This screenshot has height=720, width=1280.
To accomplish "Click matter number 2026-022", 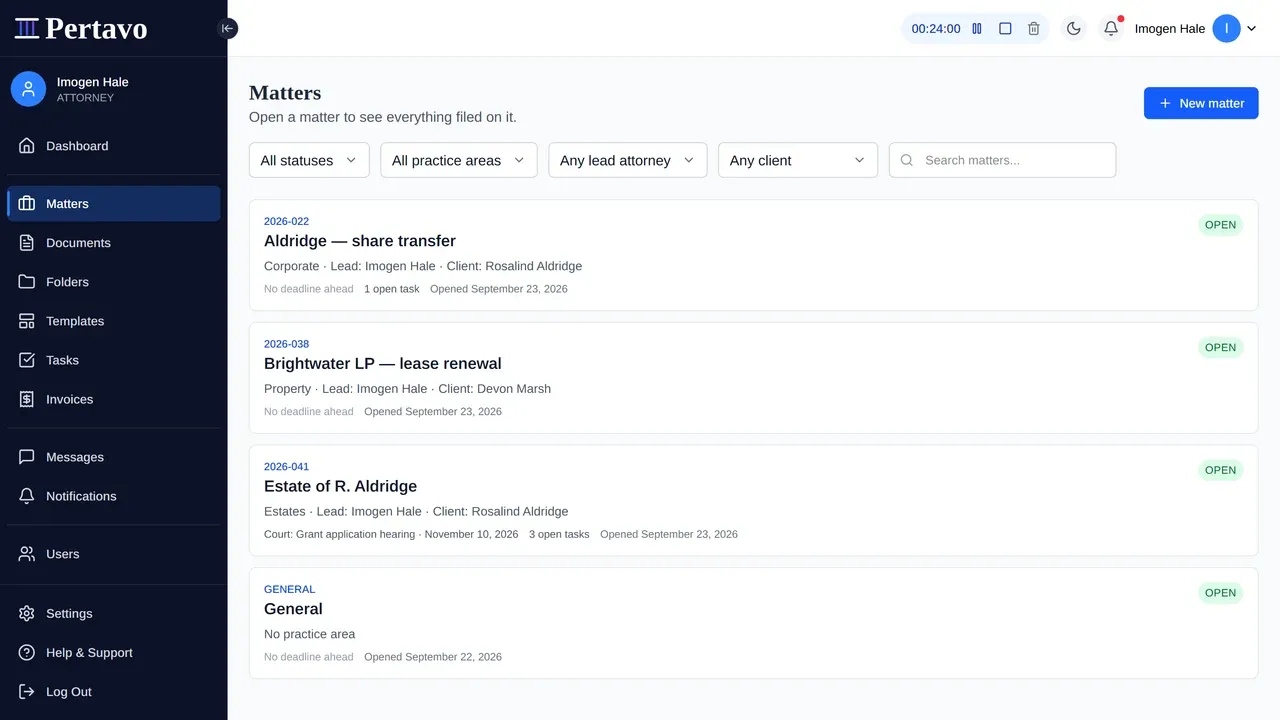I will tap(286, 221).
